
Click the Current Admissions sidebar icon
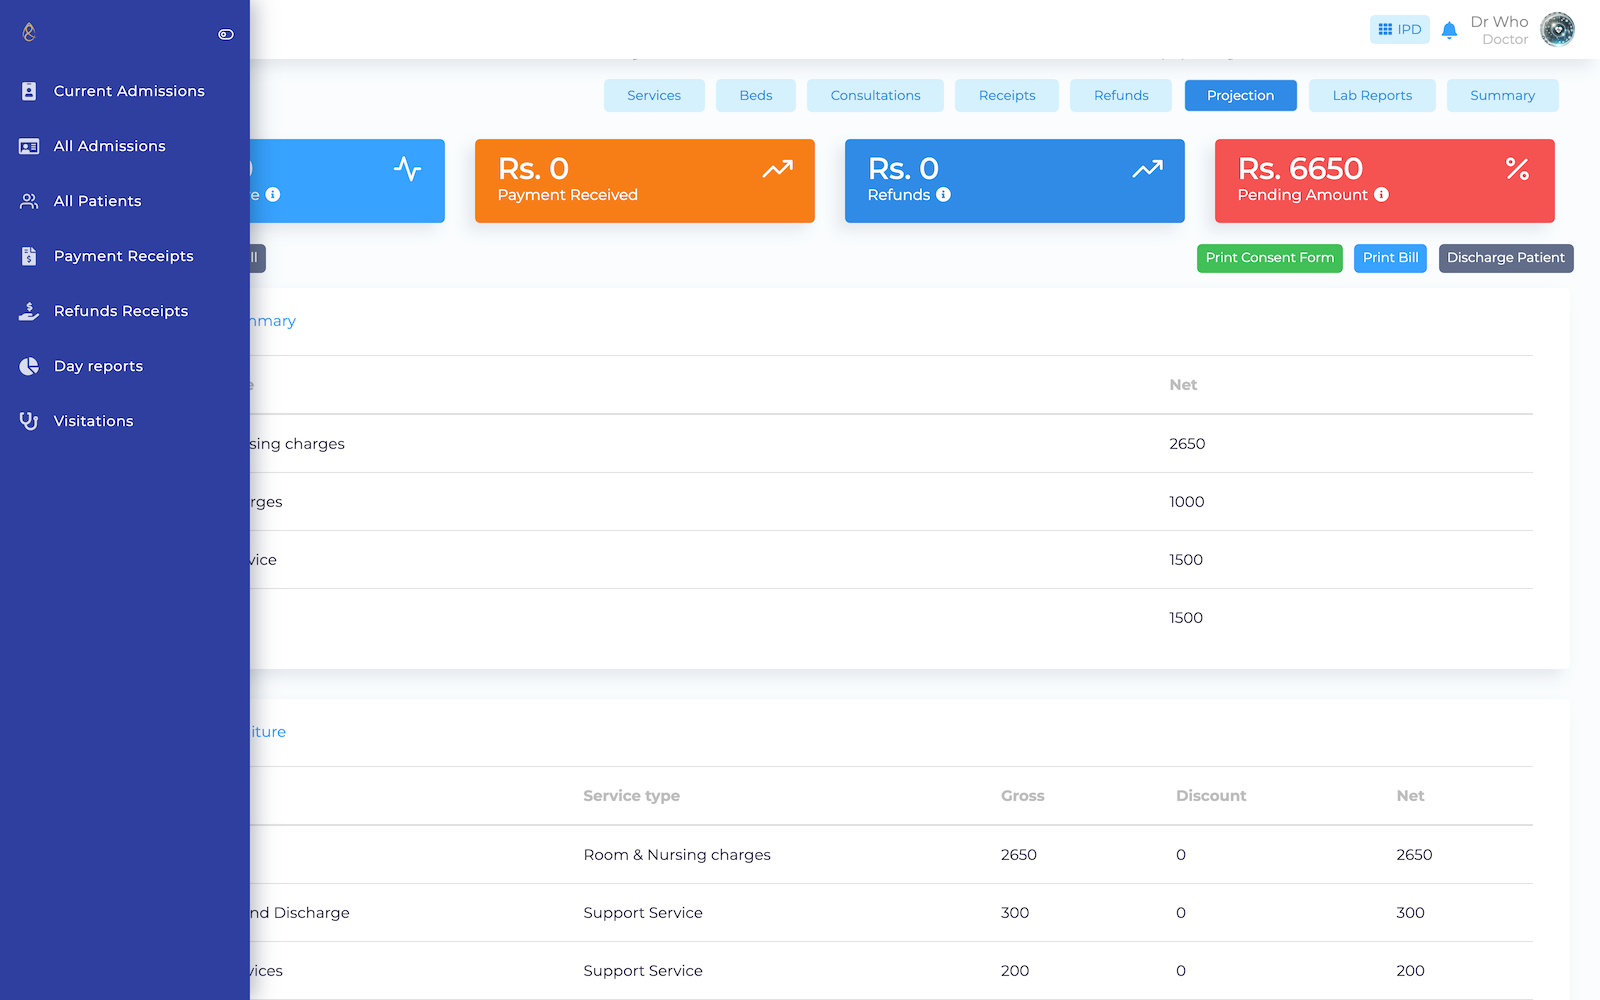[29, 91]
